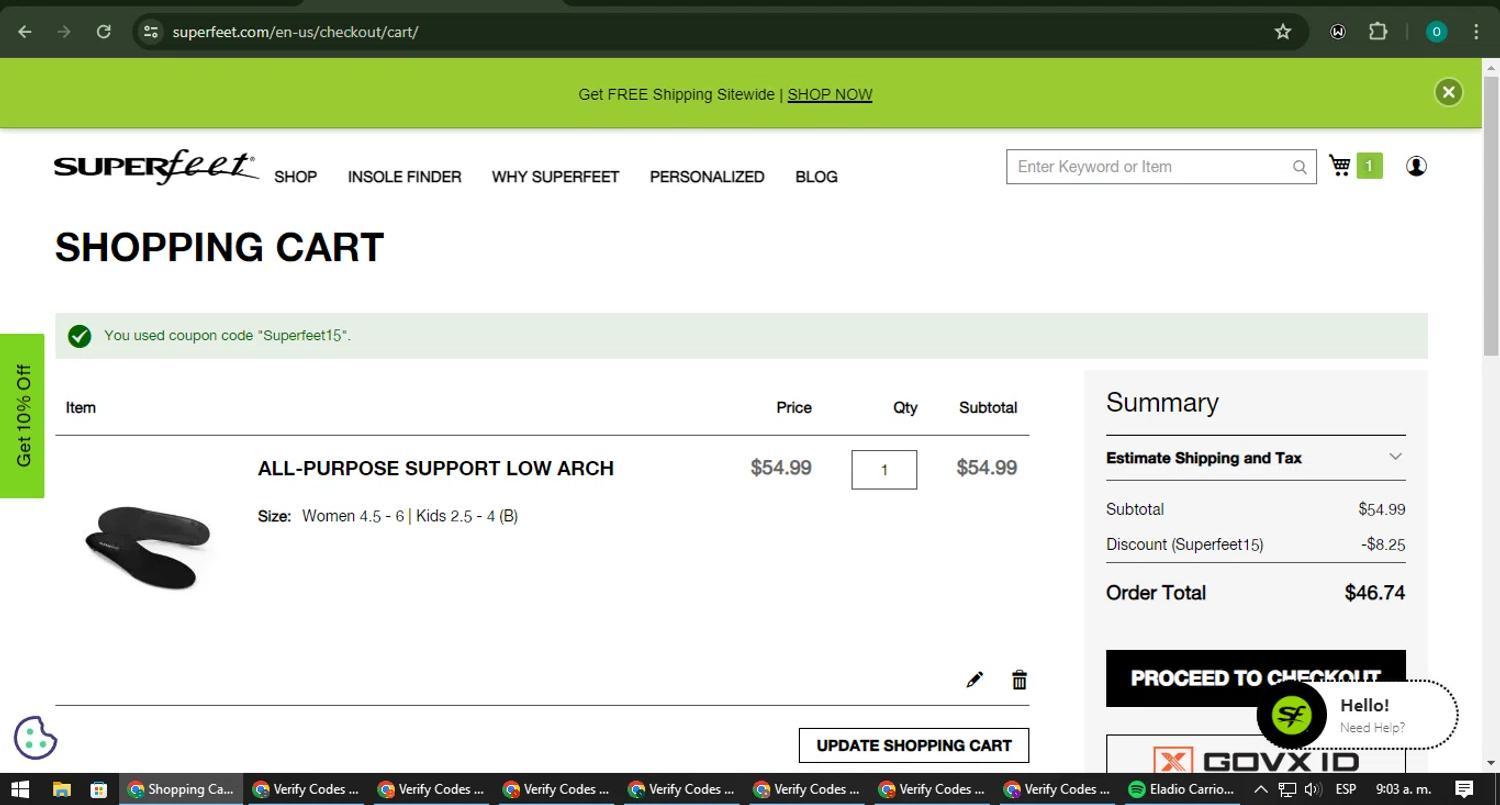This screenshot has height=805, width=1500.
Task: Open the volume control in the tray
Action: click(x=1313, y=789)
